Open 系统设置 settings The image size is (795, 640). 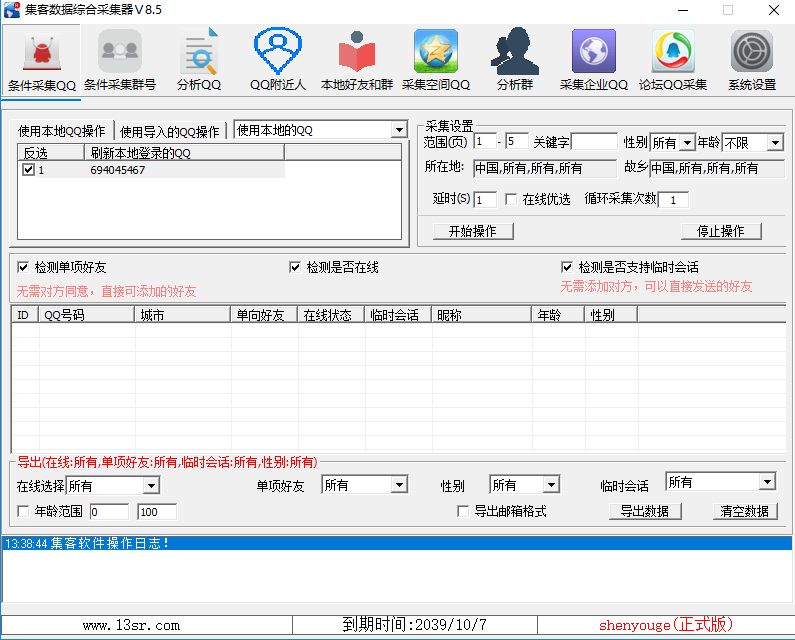[x=752, y=62]
